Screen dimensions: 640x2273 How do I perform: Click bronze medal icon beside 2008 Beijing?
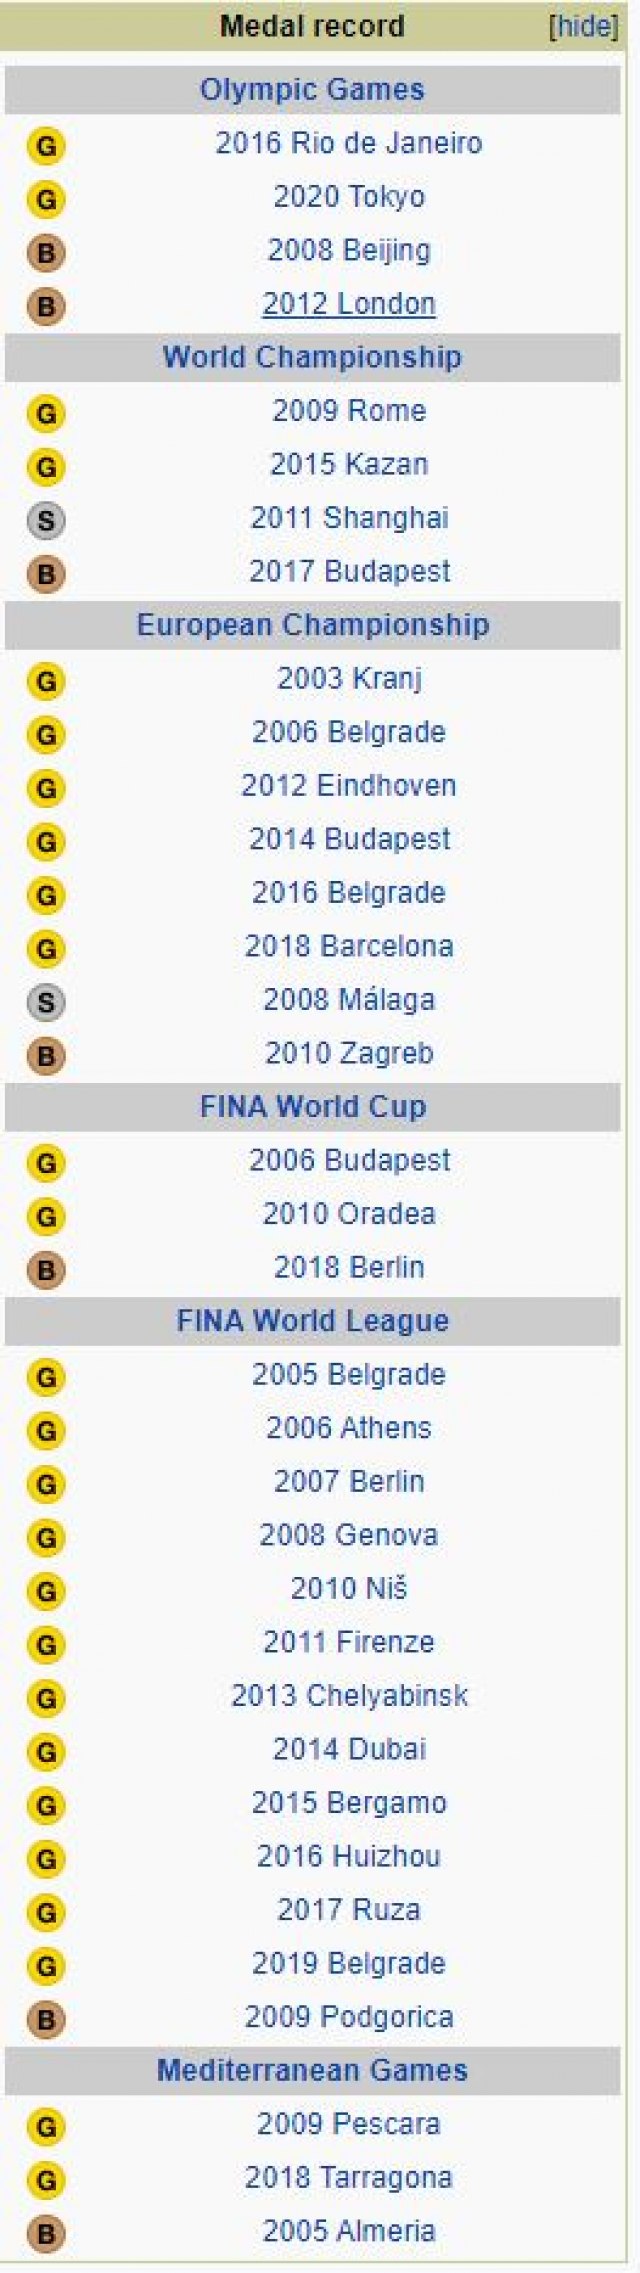(x=46, y=253)
